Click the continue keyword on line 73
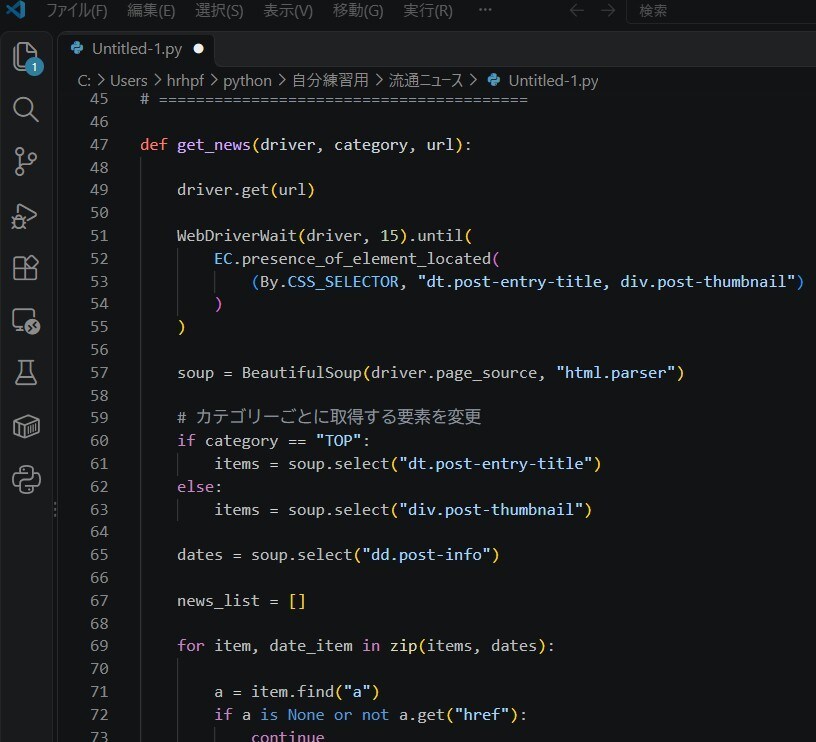The image size is (816, 742). point(288,736)
